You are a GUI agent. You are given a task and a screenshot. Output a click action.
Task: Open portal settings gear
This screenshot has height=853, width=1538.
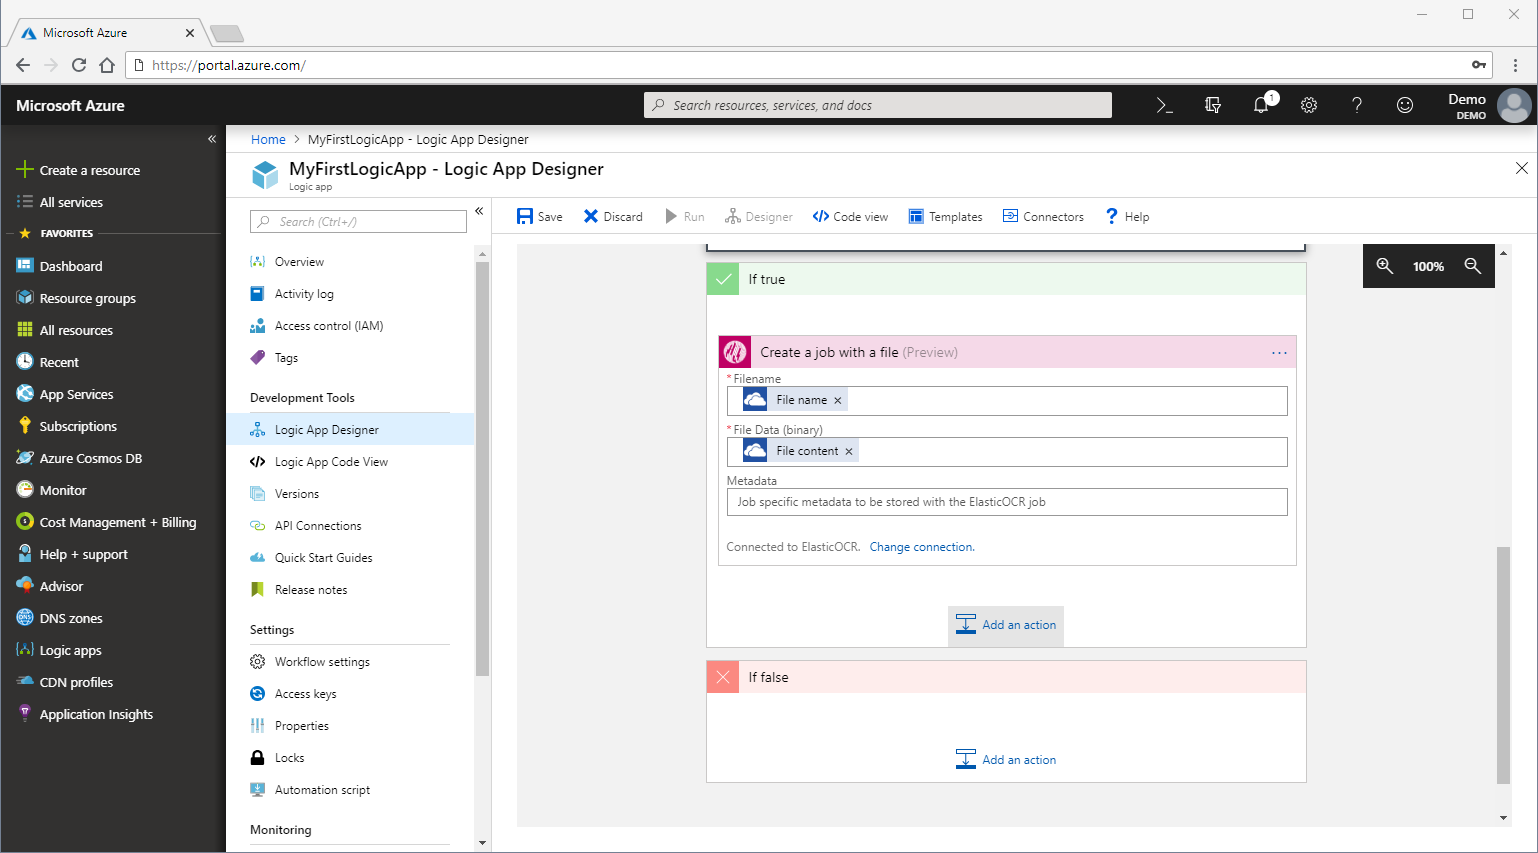(x=1309, y=105)
